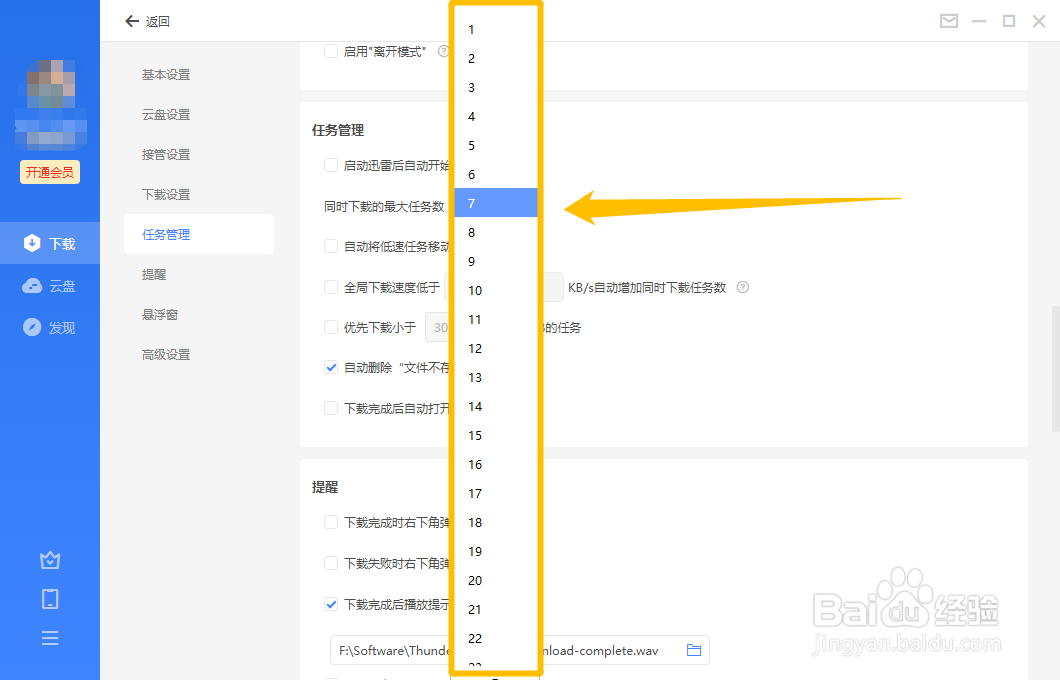Browse folder icon for download-complete.wav

694,650
